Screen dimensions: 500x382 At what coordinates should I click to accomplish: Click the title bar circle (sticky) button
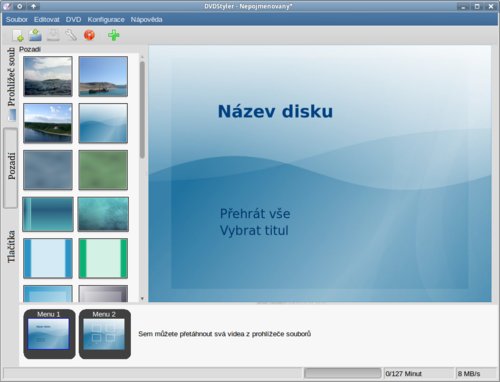click(20, 6)
